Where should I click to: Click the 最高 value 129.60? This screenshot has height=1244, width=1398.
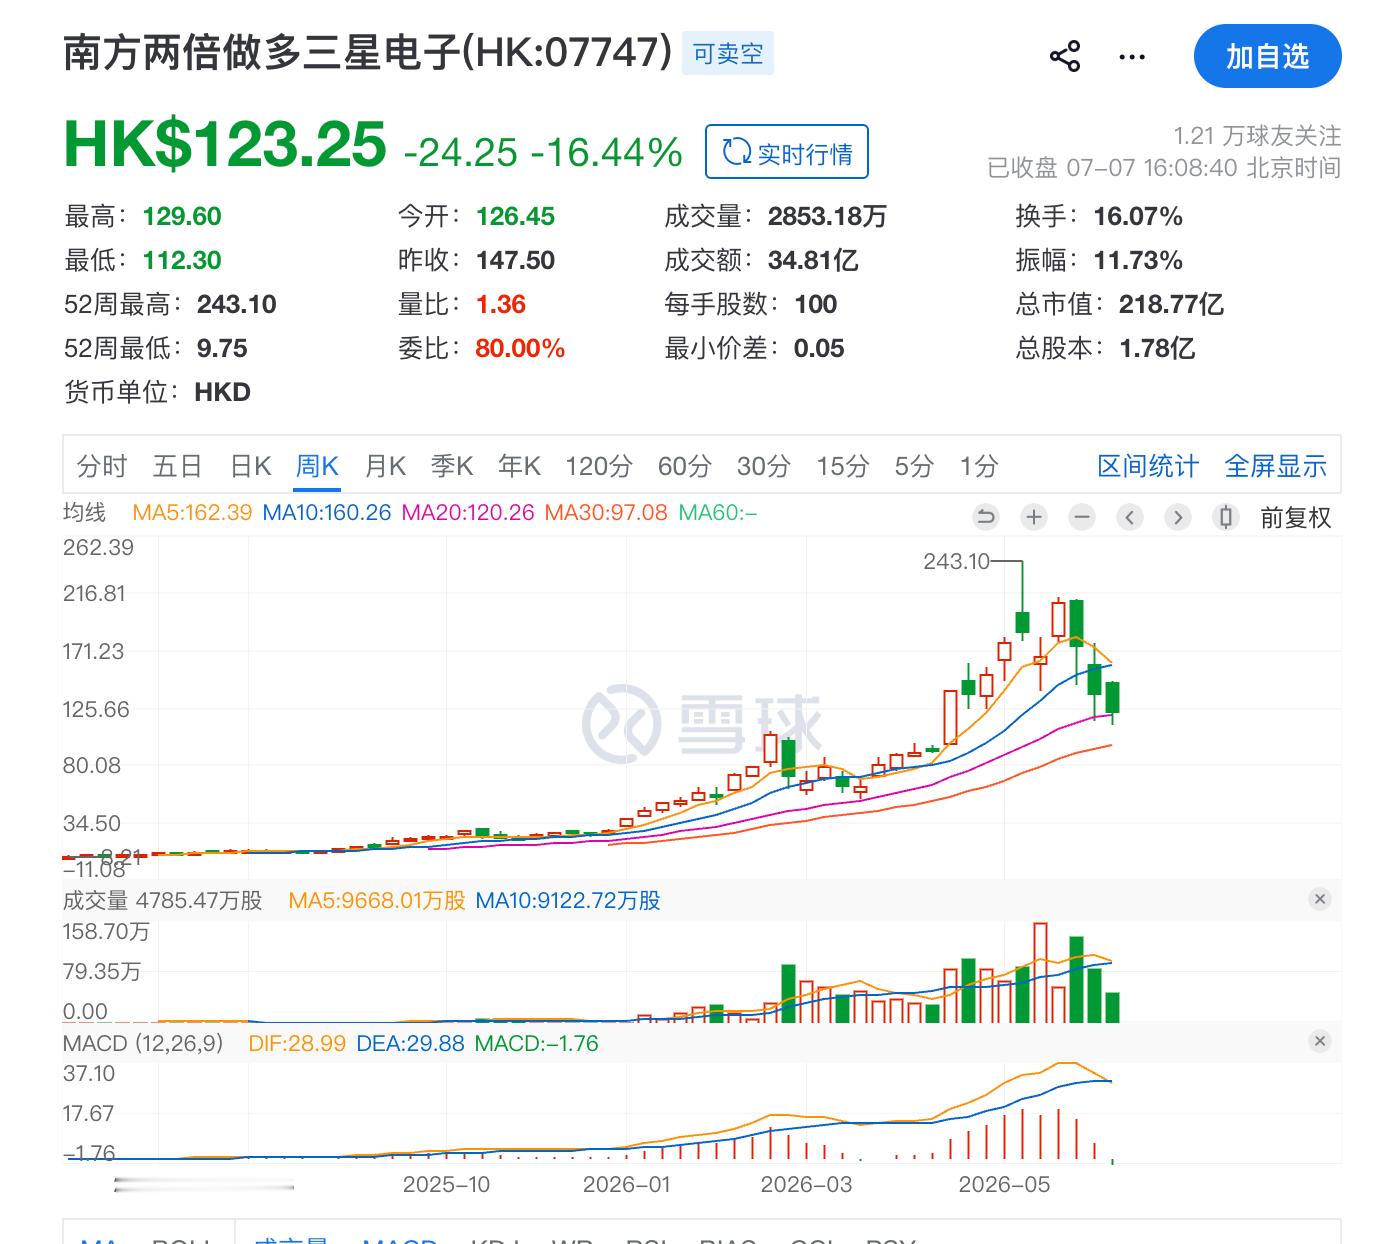182,216
